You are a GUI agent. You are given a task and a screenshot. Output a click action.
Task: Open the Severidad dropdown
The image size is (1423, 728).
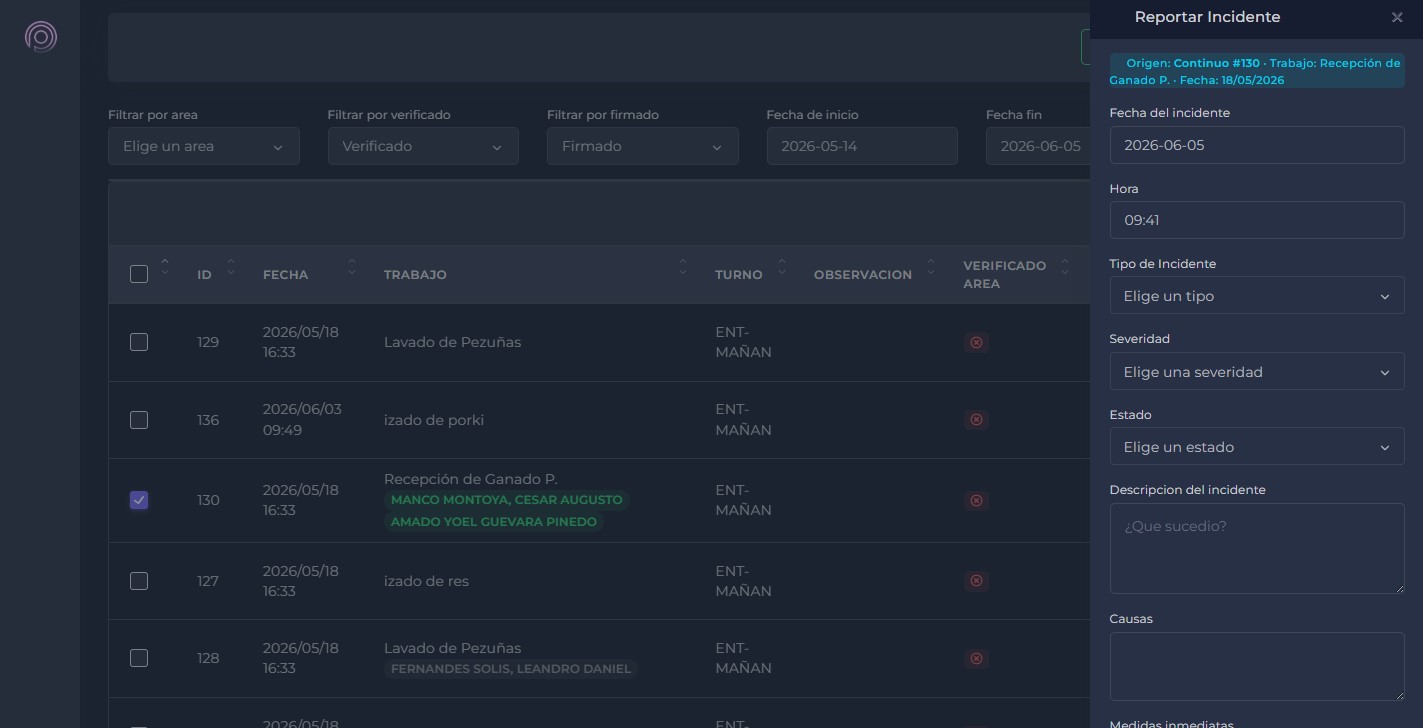[x=1257, y=372]
